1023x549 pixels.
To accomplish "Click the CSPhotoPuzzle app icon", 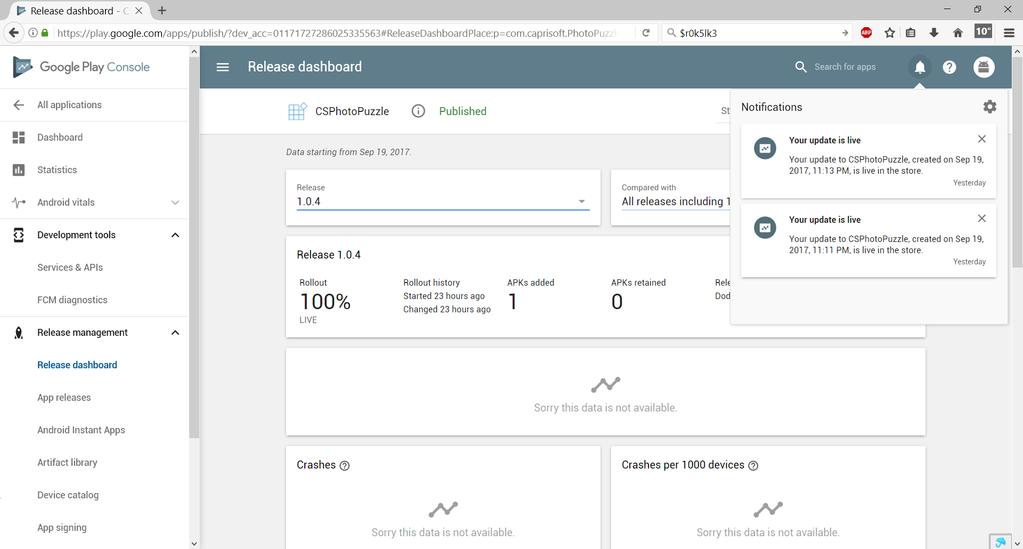I will click(x=297, y=112).
